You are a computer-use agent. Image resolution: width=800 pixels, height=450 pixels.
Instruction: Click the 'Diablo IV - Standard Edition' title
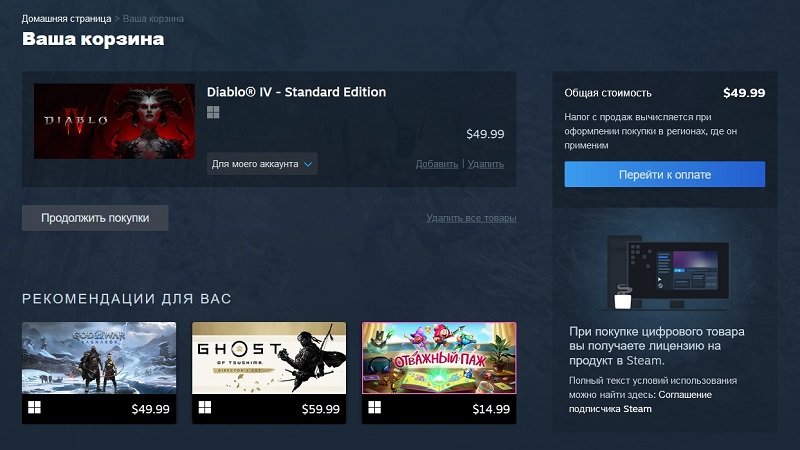296,92
